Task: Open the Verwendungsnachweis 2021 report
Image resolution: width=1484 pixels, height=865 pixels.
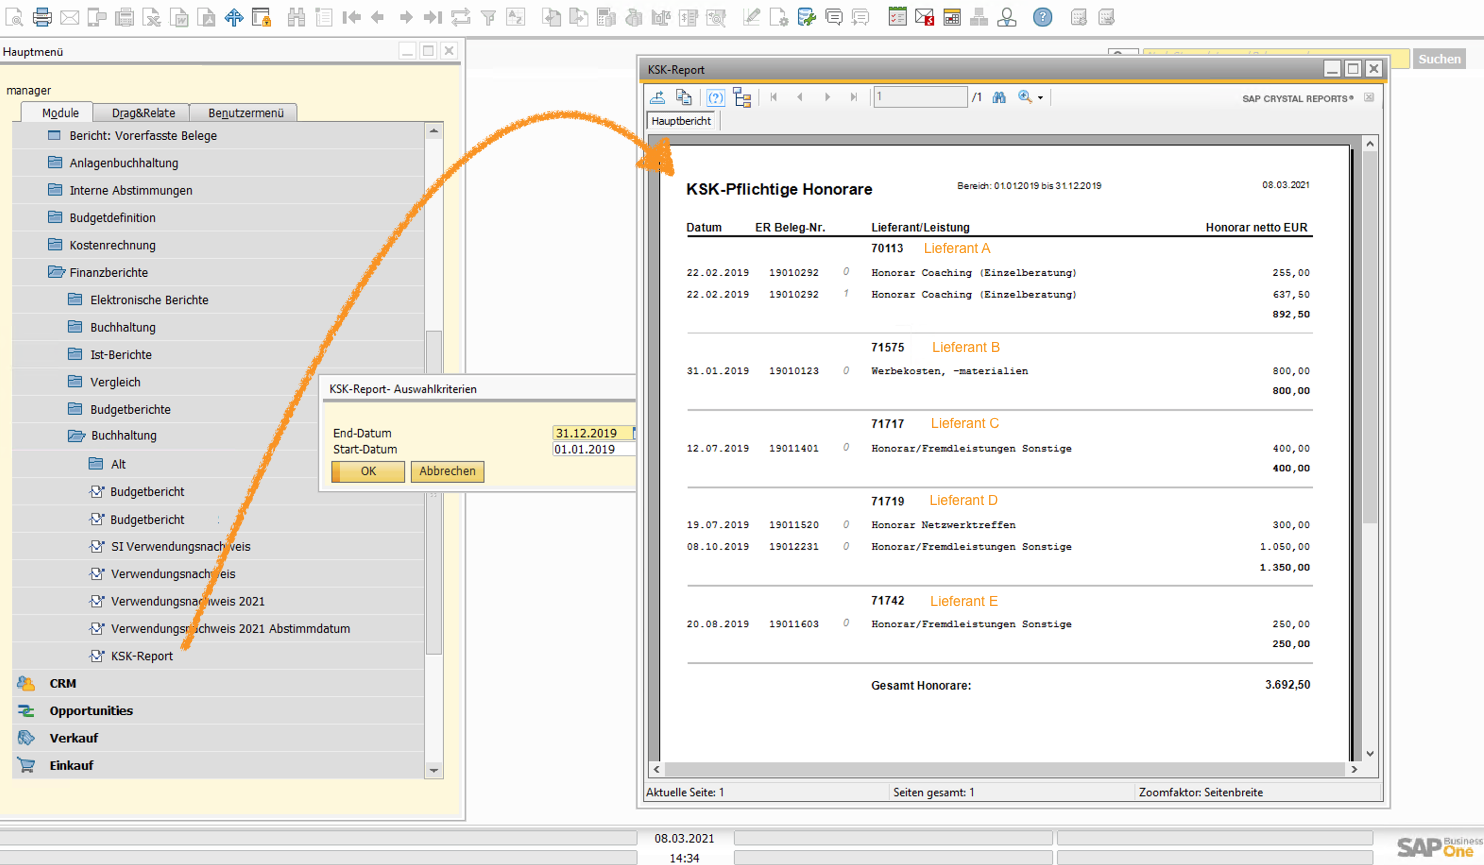Action: [x=187, y=601]
